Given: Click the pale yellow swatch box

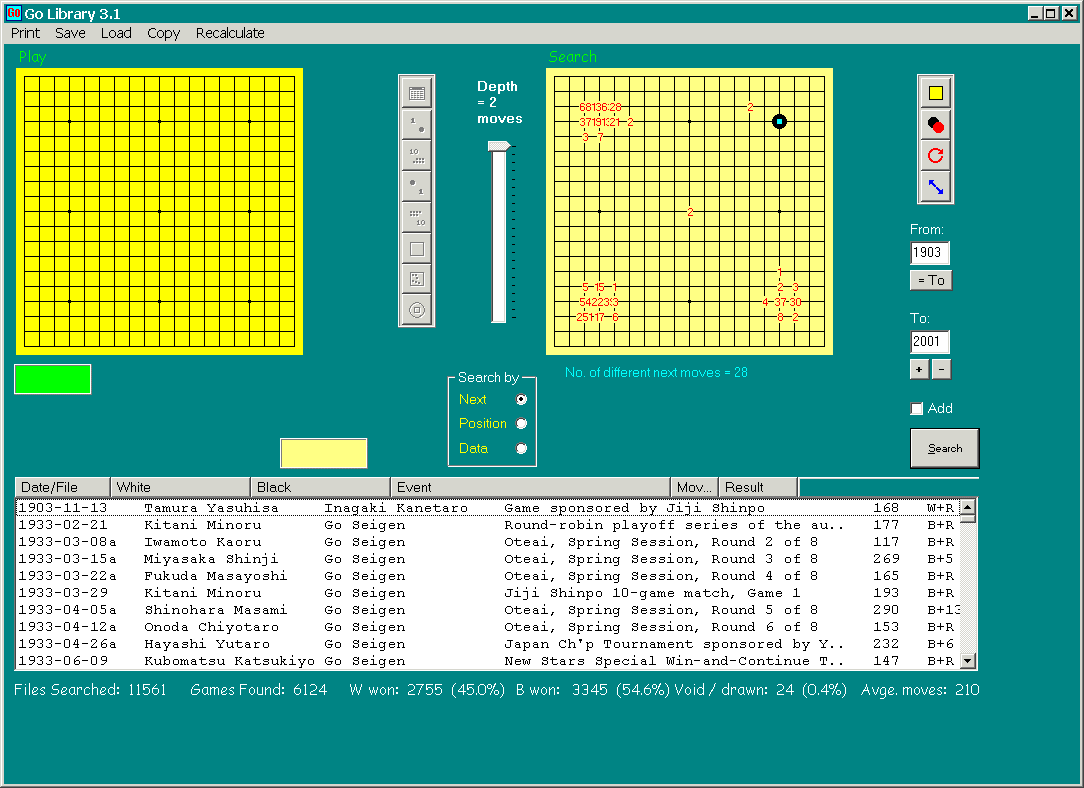Looking at the screenshot, I should tap(324, 453).
